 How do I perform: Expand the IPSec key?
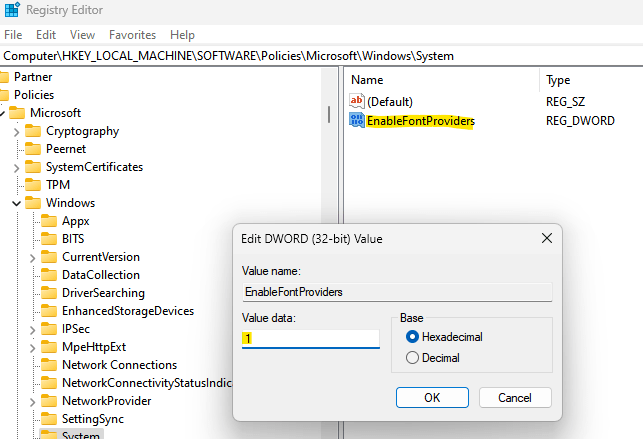tap(32, 330)
